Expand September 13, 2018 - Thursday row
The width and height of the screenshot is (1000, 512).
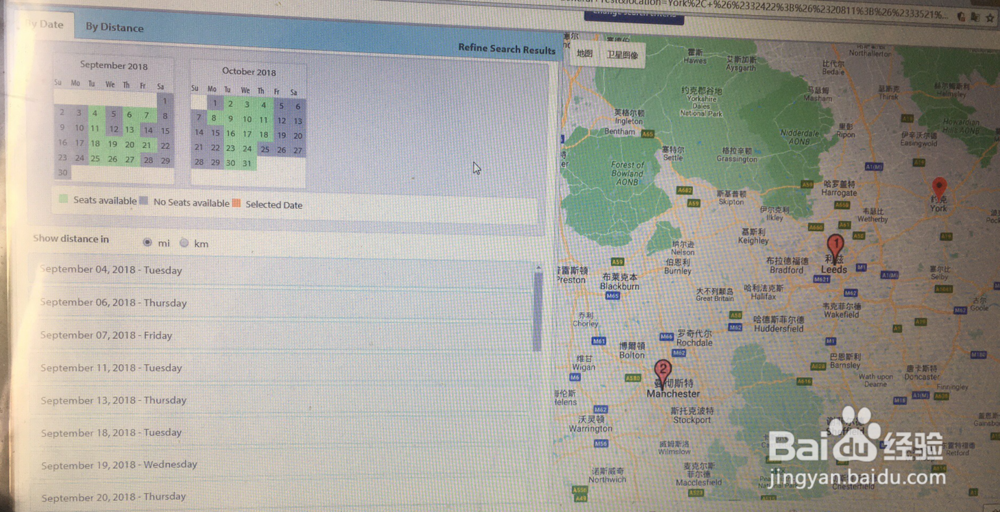281,400
